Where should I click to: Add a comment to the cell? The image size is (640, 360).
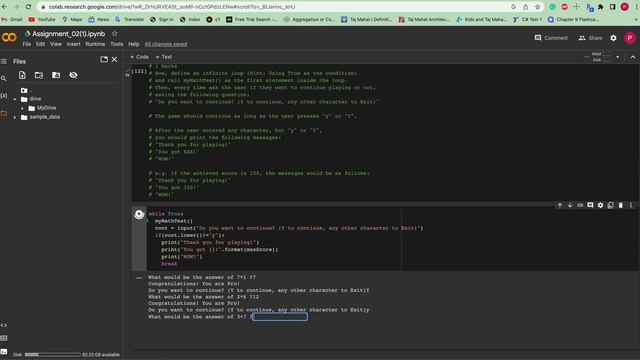coord(590,205)
